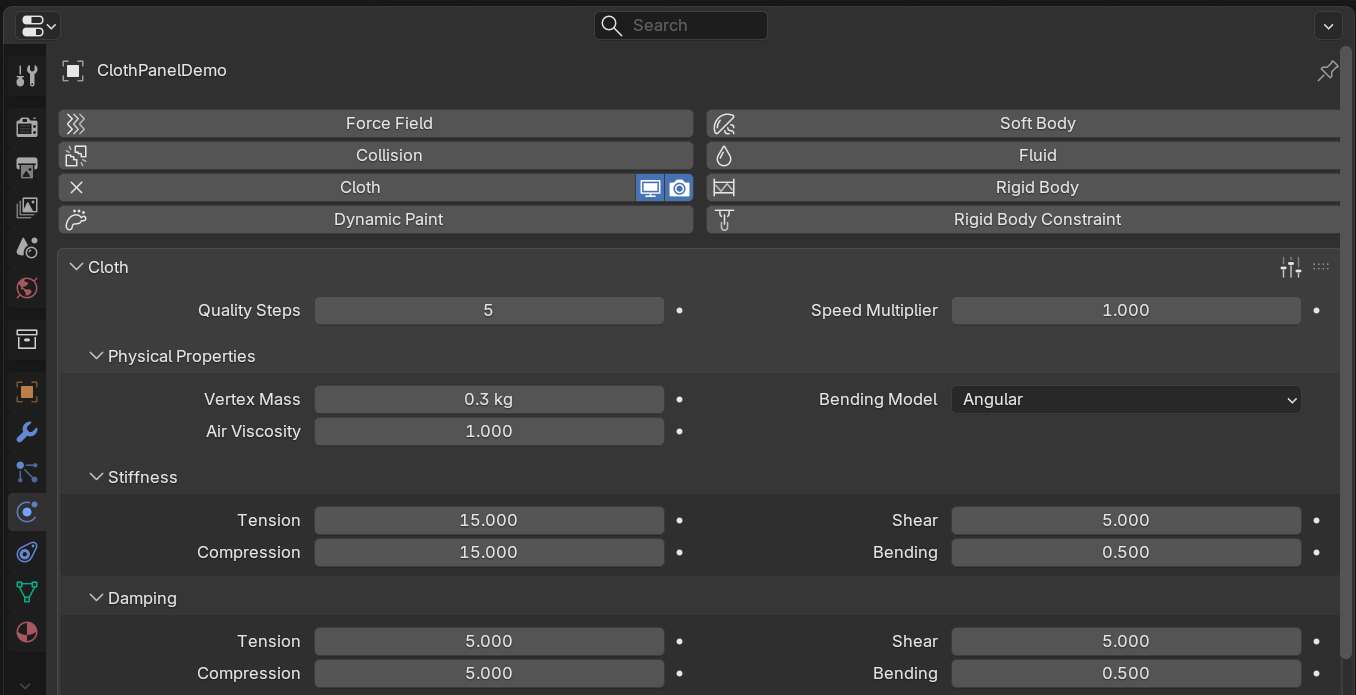Collapse the Stiffness subpanel

point(96,477)
